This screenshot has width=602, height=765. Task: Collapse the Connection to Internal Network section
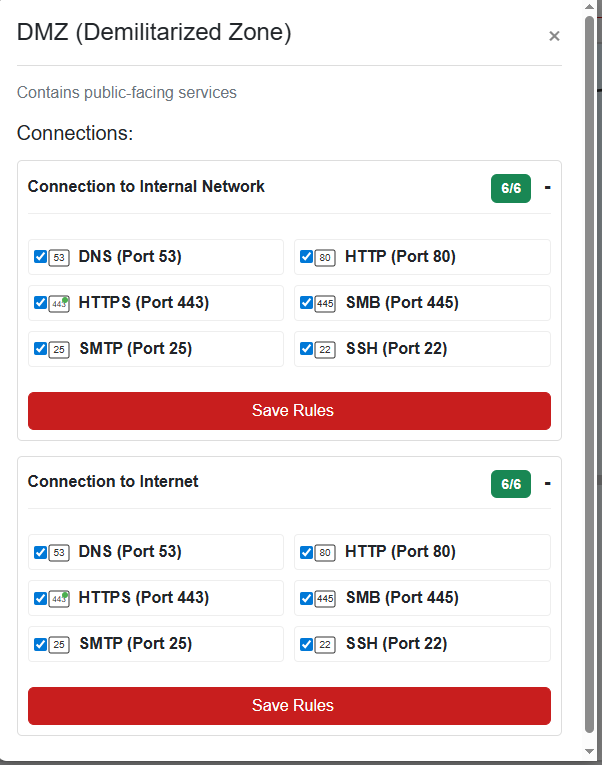pyautogui.click(x=547, y=187)
